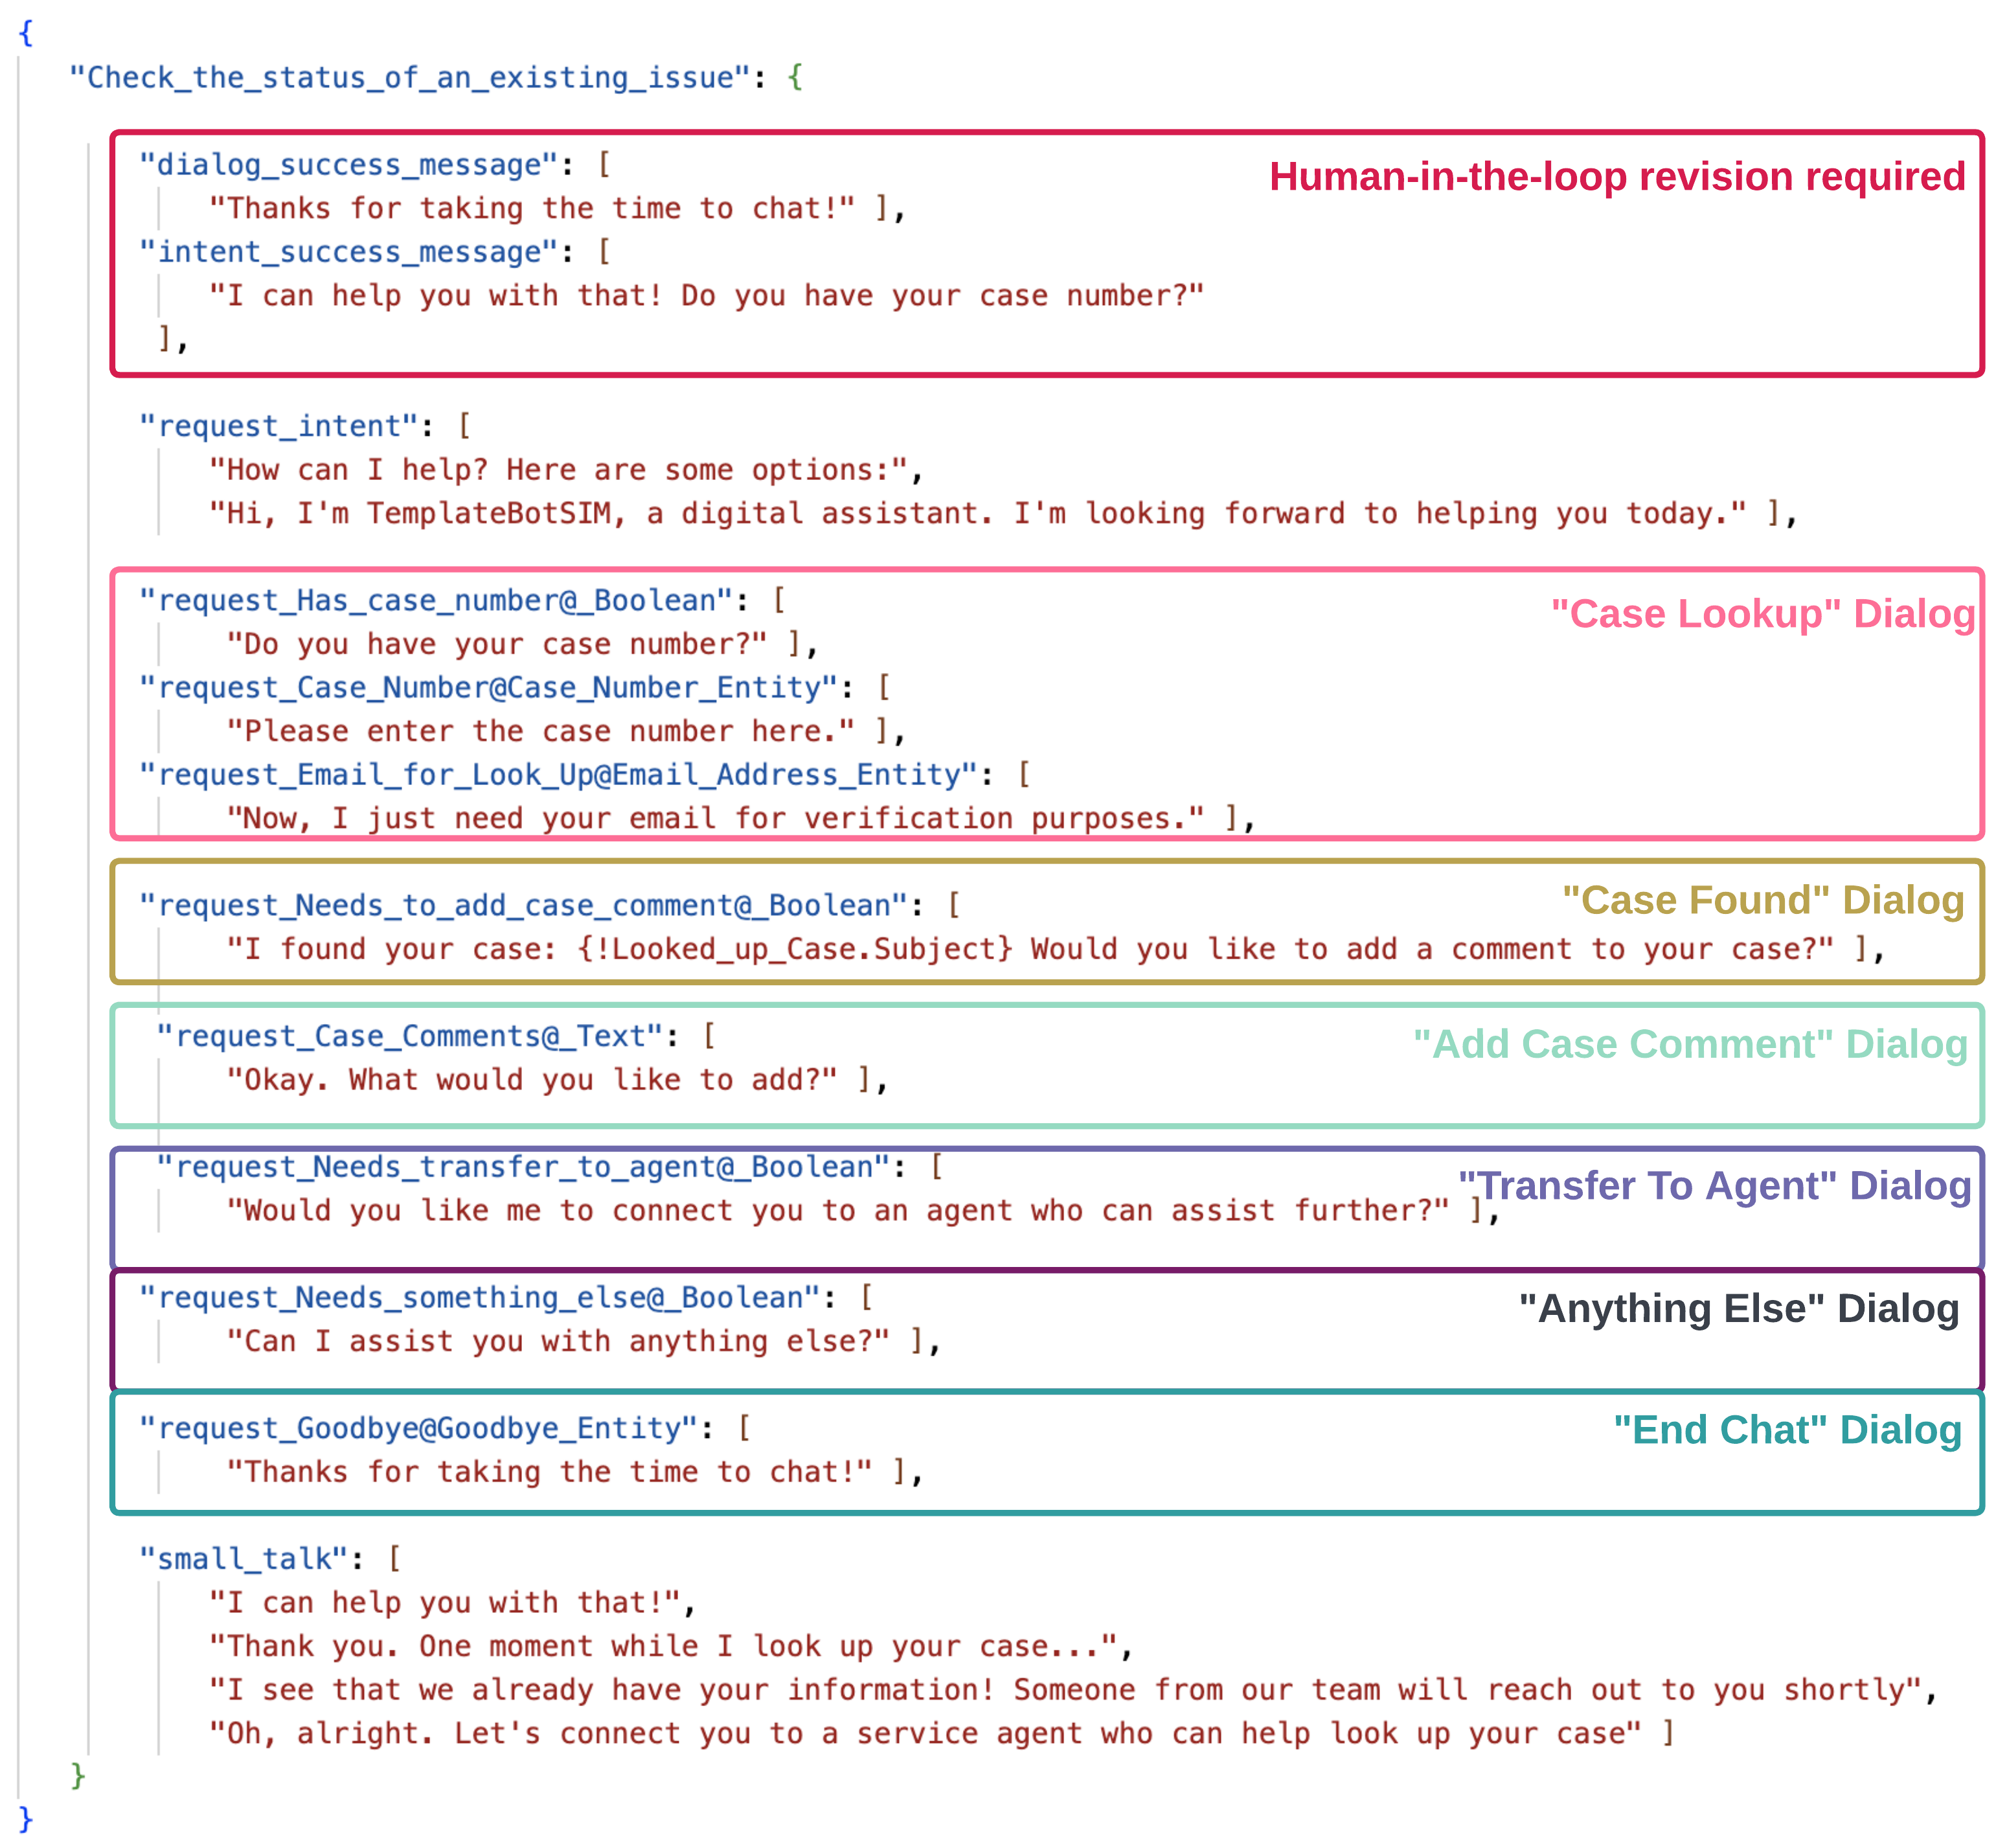Click the "small_talk" key

click(x=243, y=1559)
